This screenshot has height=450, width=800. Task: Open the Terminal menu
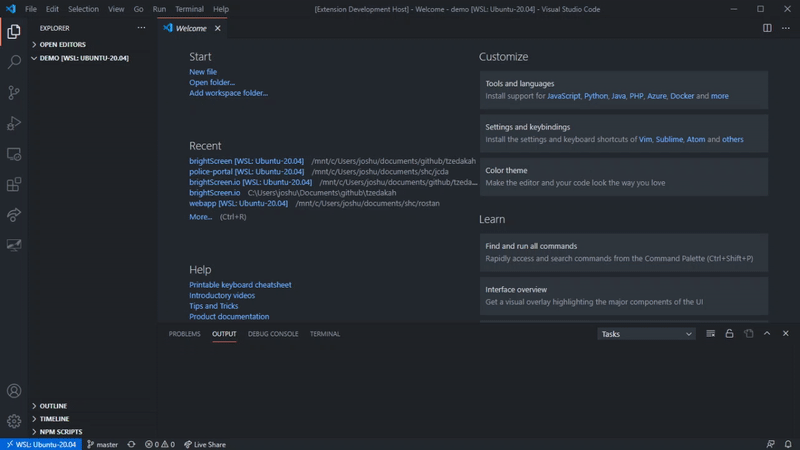click(x=189, y=9)
